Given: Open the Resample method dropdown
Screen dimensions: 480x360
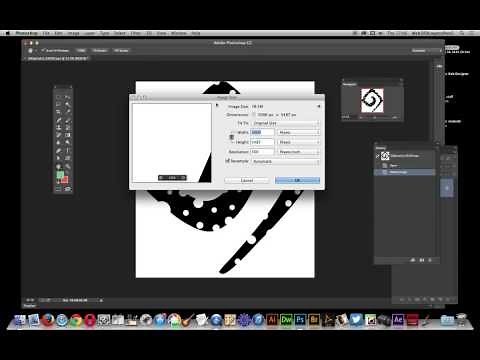Looking at the screenshot, I should tap(285, 161).
